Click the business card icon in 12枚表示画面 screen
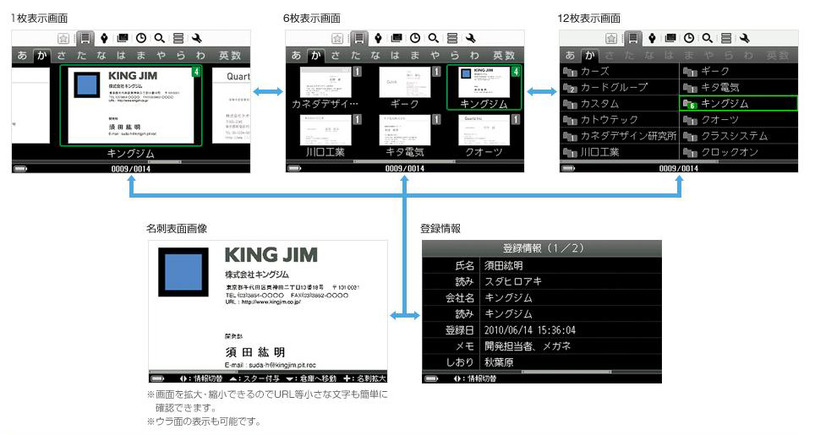826x435 pixels. (x=633, y=38)
